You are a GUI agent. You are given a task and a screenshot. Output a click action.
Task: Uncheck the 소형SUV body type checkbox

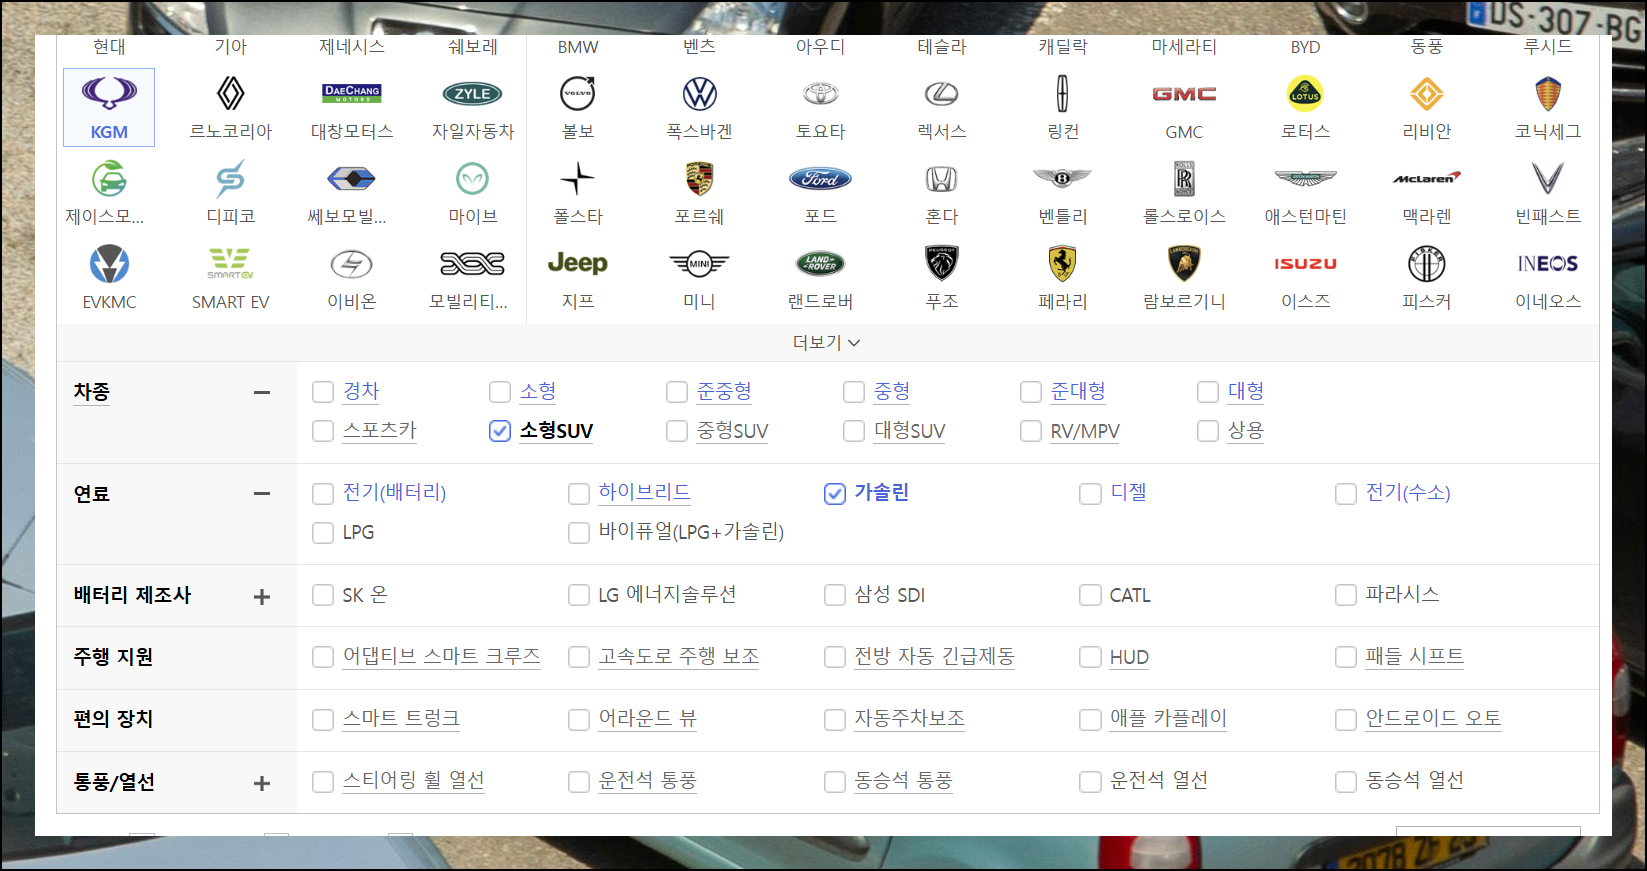pyautogui.click(x=500, y=431)
